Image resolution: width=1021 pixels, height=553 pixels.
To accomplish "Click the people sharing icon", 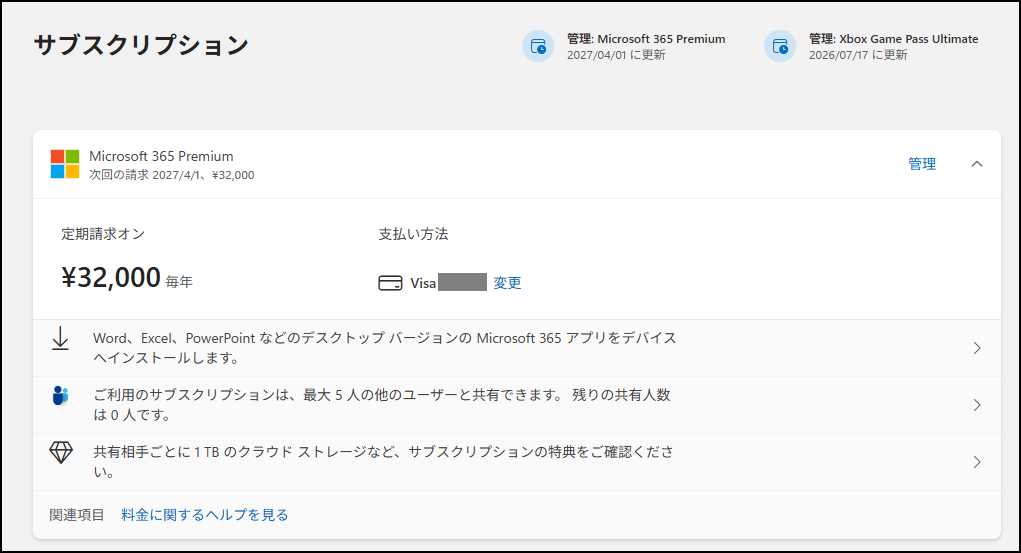I will [x=61, y=395].
